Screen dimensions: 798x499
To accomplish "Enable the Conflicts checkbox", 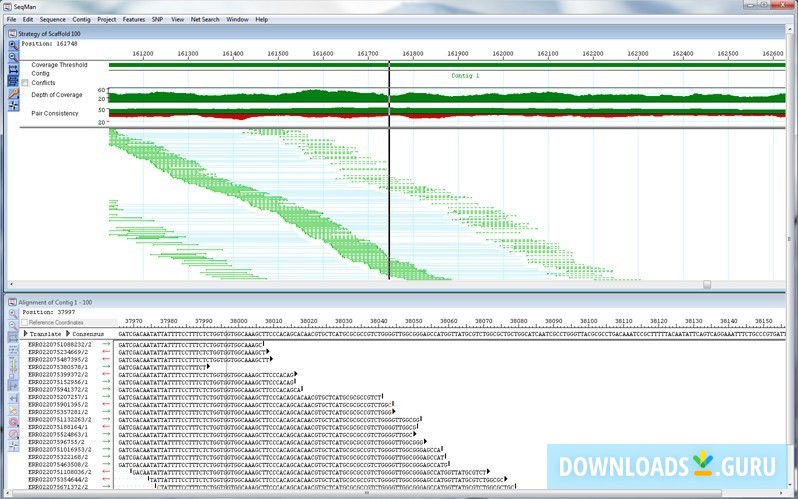I will (x=25, y=82).
